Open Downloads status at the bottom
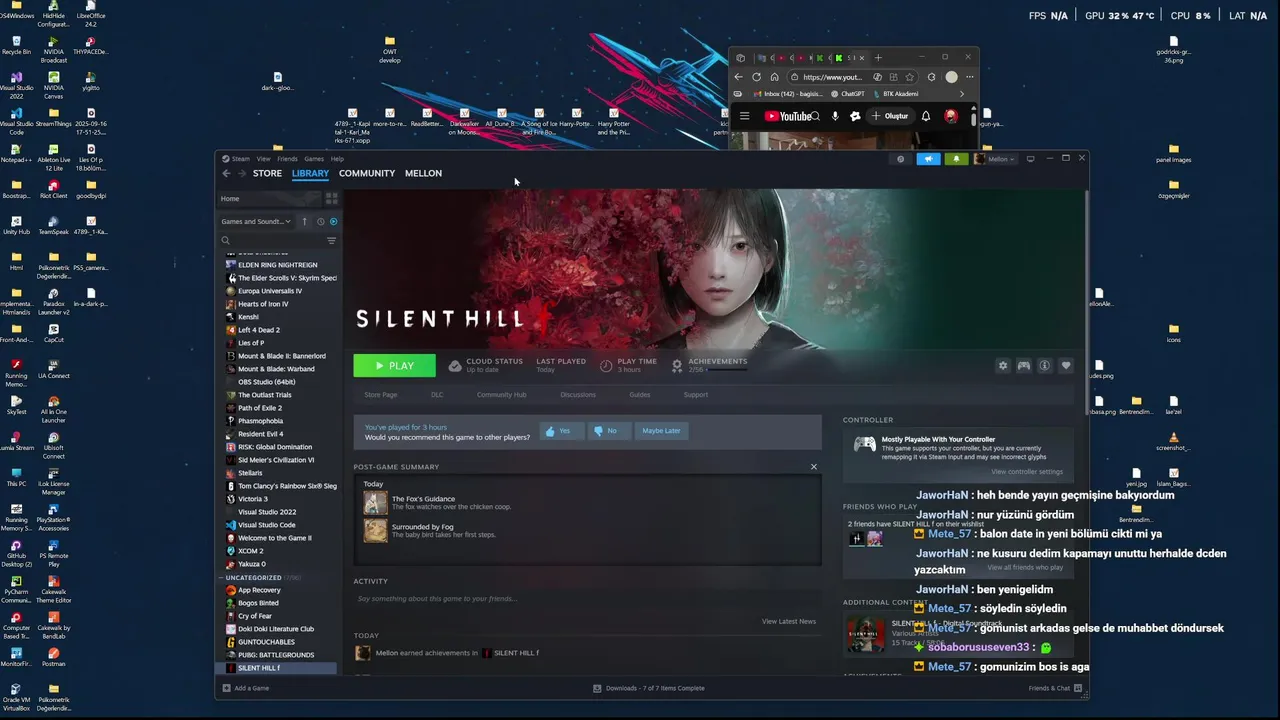 649,688
